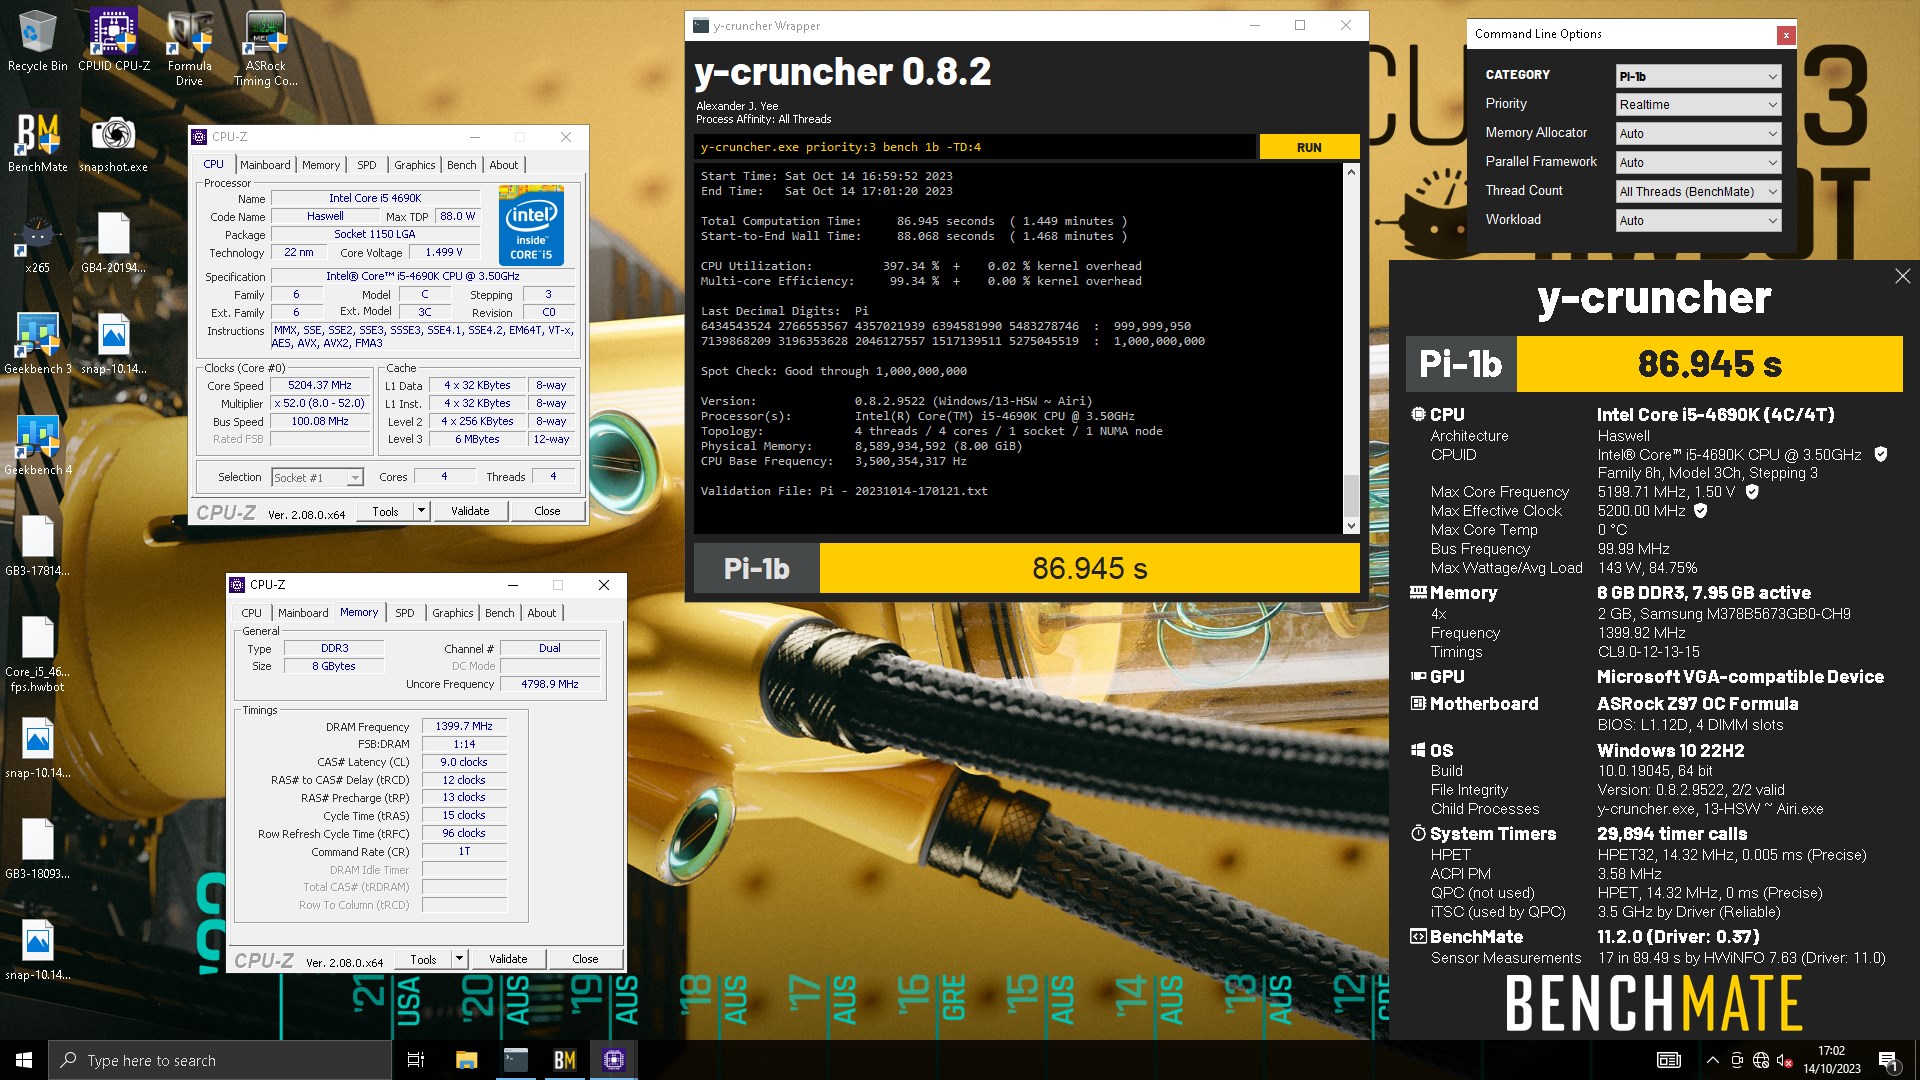Click the y-cruncher command line field
The width and height of the screenshot is (1920, 1080).
[975, 147]
